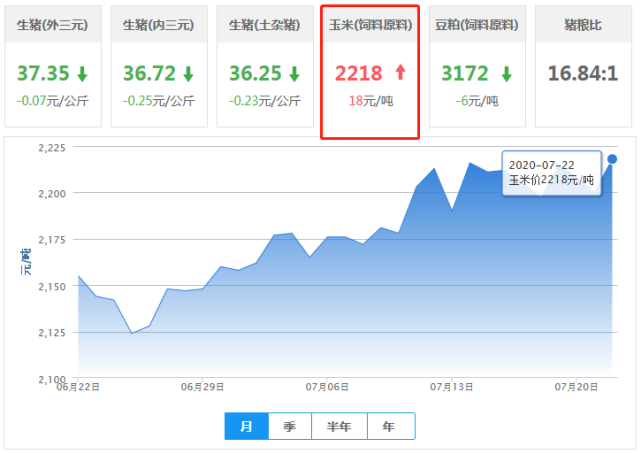Click the 07月20日 axis label
641x454 pixels.
(x=576, y=387)
